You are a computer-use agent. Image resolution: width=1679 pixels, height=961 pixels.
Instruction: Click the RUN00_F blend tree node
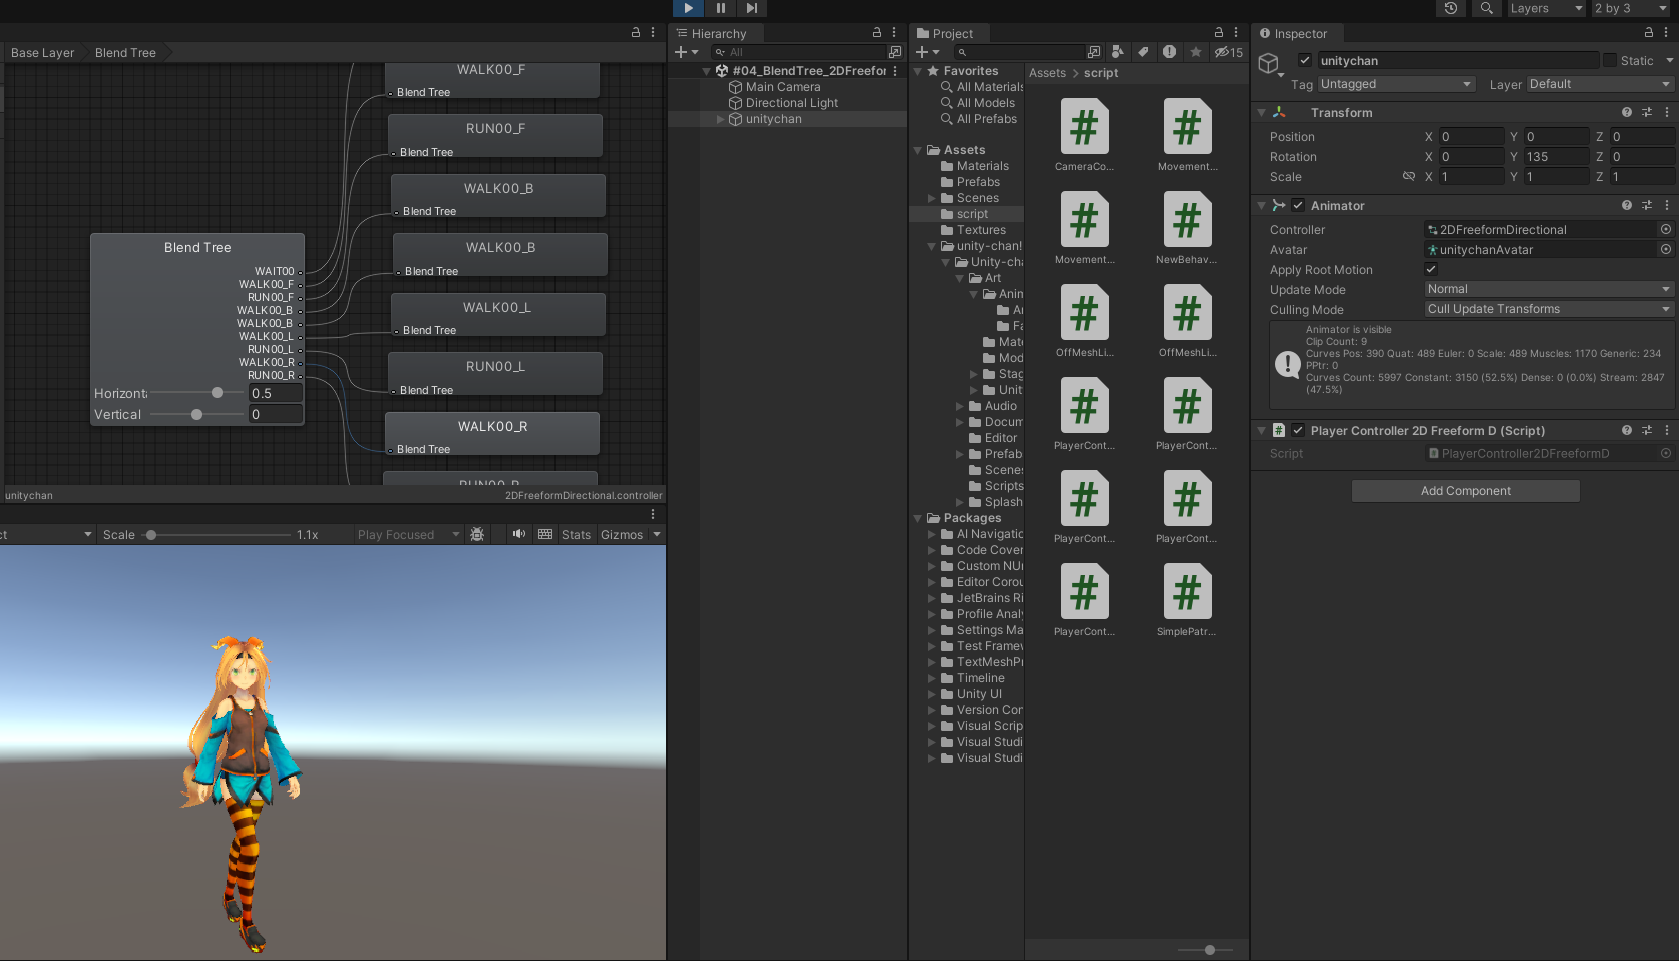(x=495, y=134)
